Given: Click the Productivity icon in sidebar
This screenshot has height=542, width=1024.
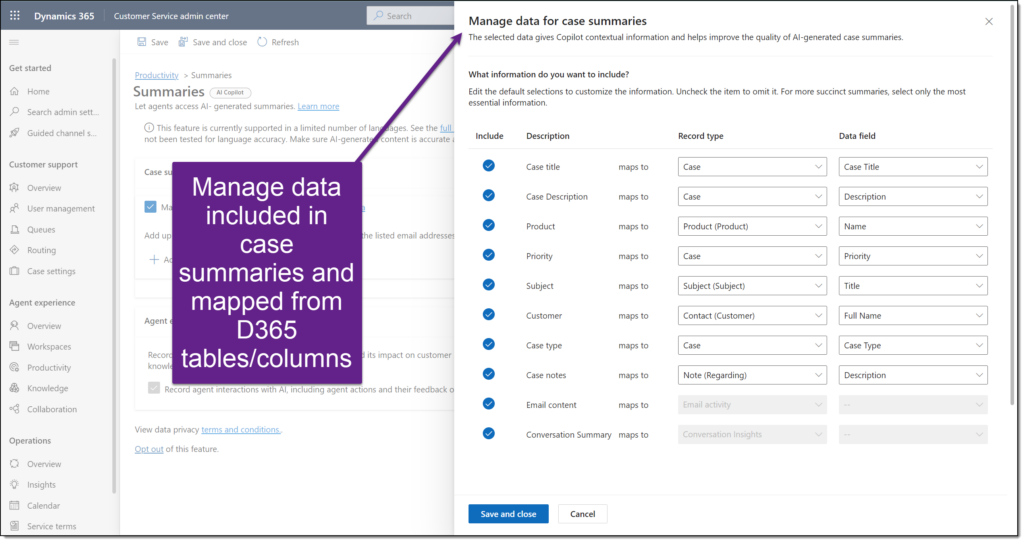Looking at the screenshot, I should coord(14,367).
